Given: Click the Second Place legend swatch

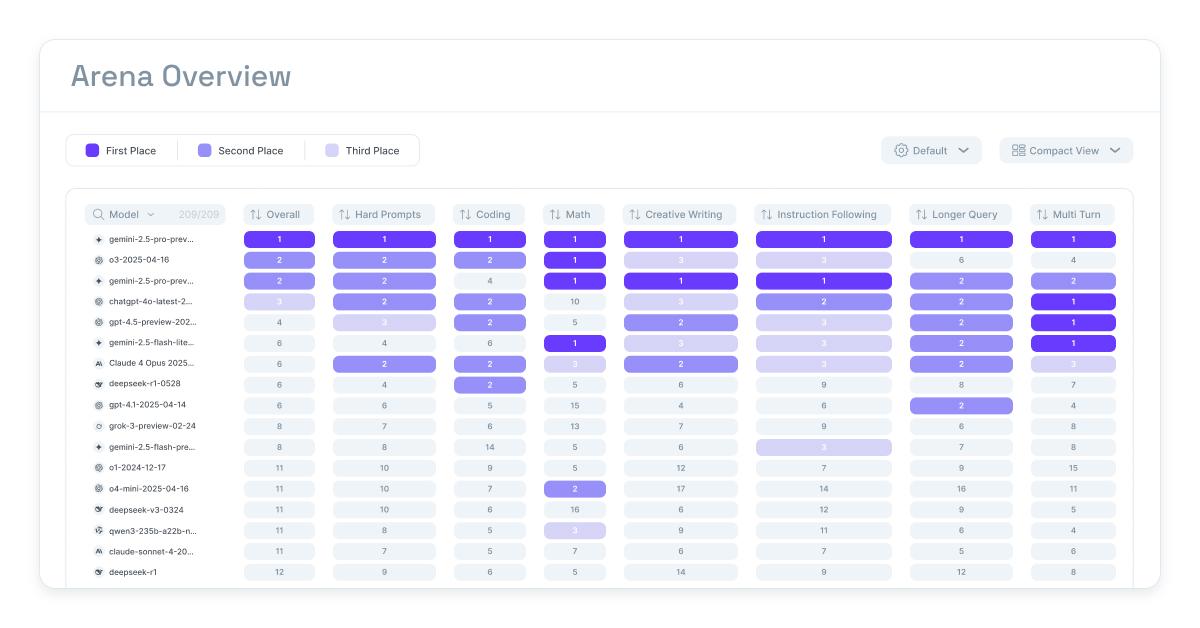Looking at the screenshot, I should click(x=205, y=150).
